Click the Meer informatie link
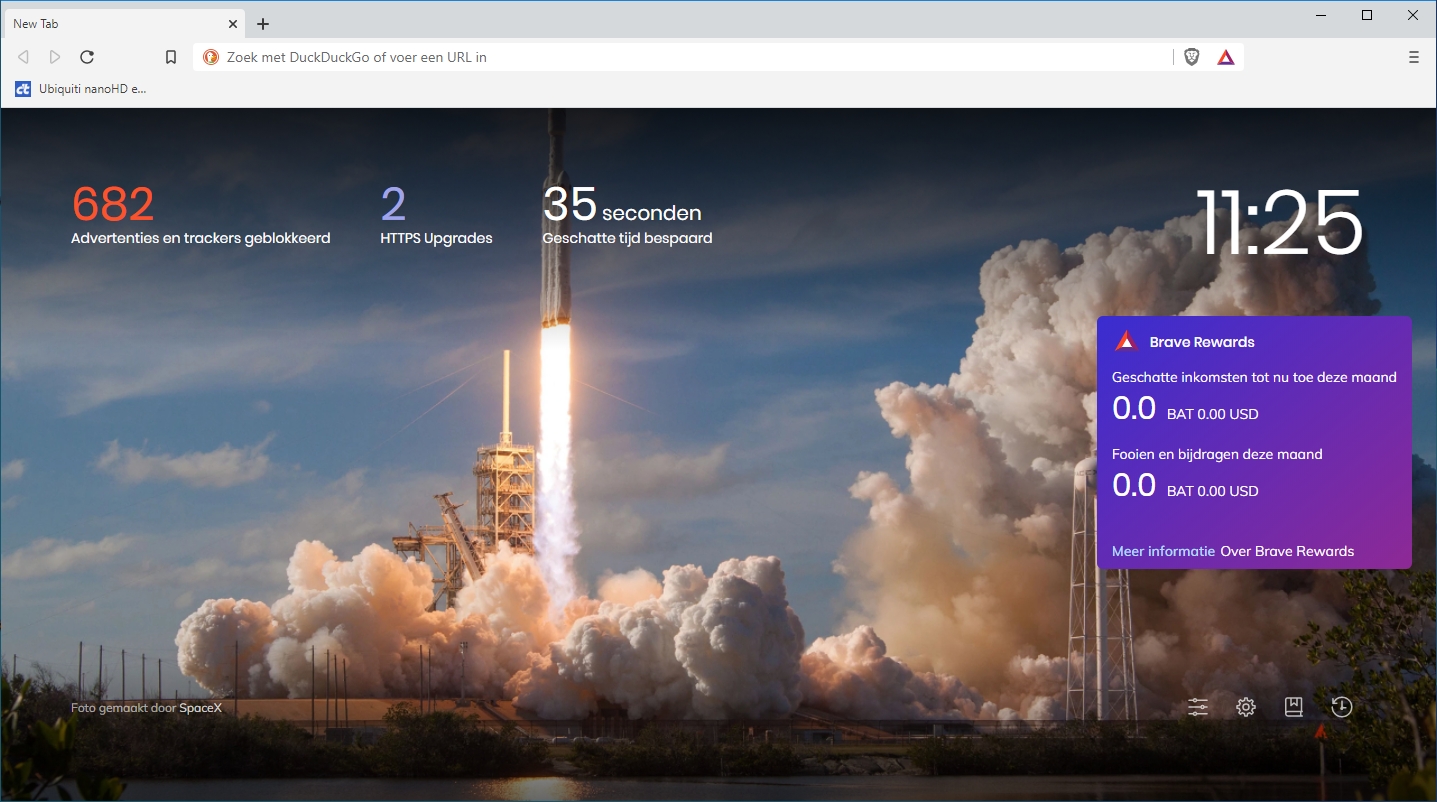 pos(1163,551)
